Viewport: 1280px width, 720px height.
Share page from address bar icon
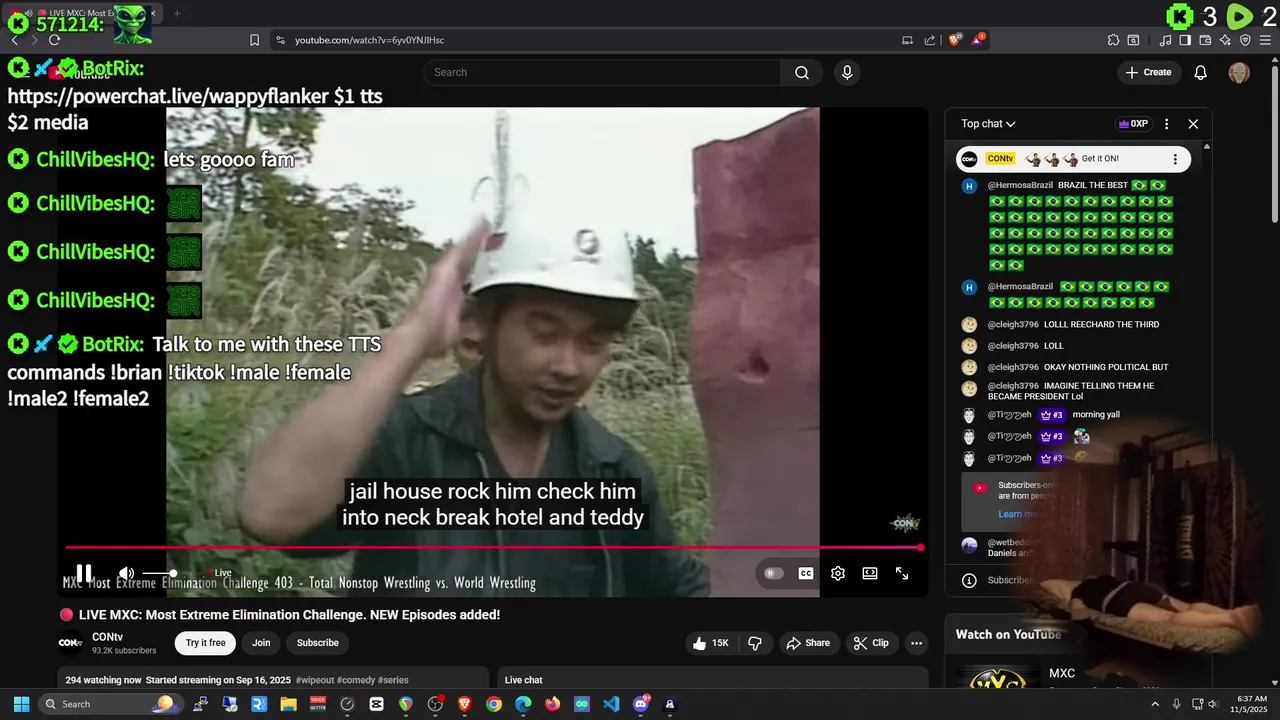(x=930, y=40)
